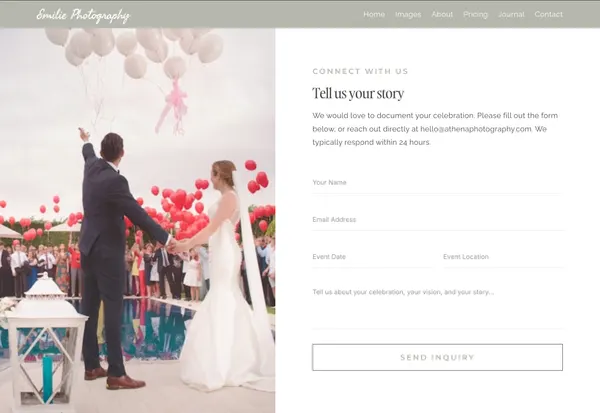Click the Event Date field
This screenshot has width=600, height=413.
pyautogui.click(x=372, y=257)
